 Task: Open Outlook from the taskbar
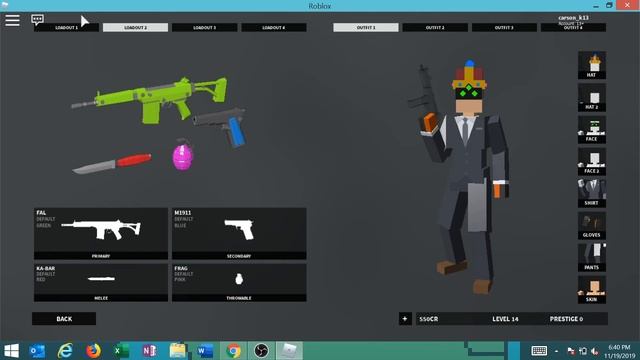coord(38,351)
